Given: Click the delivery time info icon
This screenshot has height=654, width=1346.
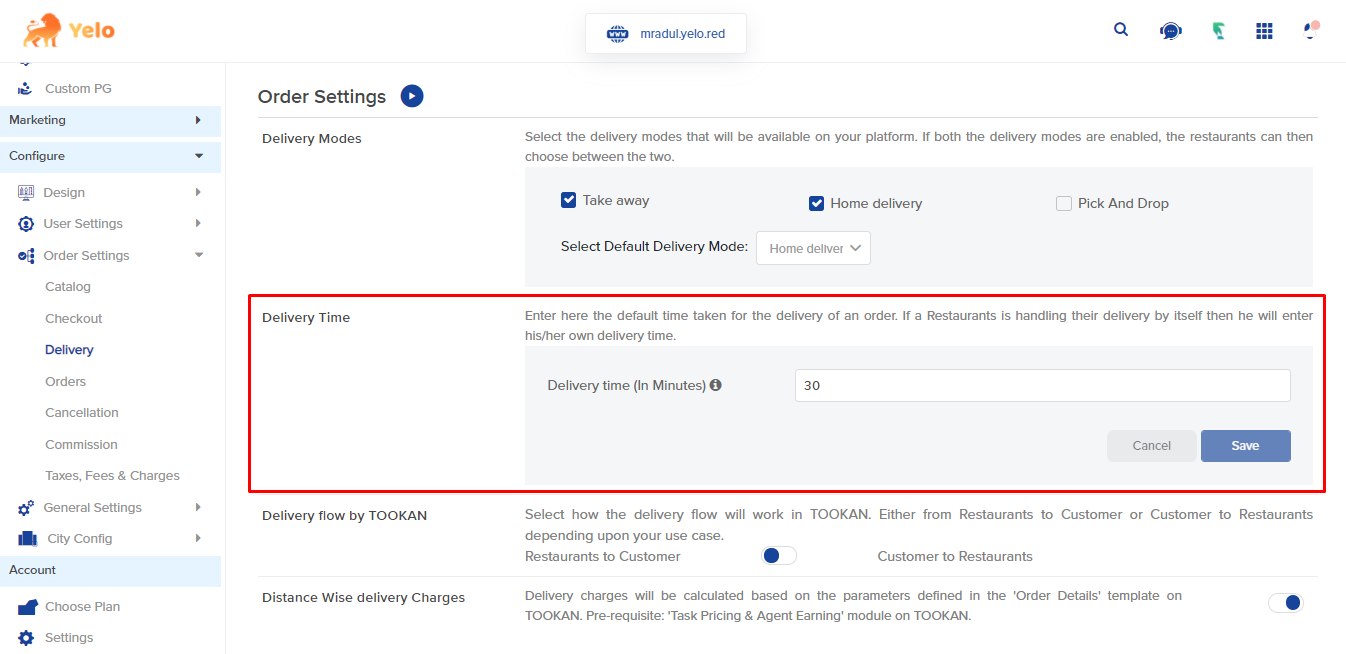Looking at the screenshot, I should pos(716,385).
